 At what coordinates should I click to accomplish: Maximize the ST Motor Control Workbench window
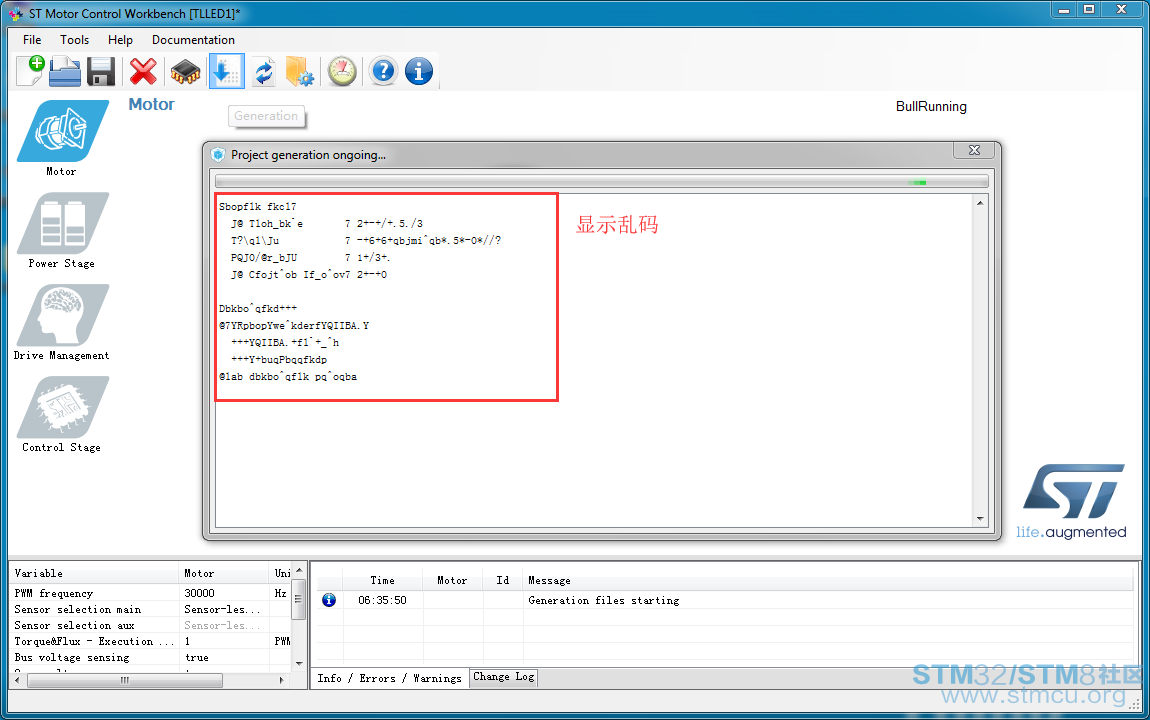click(1089, 10)
